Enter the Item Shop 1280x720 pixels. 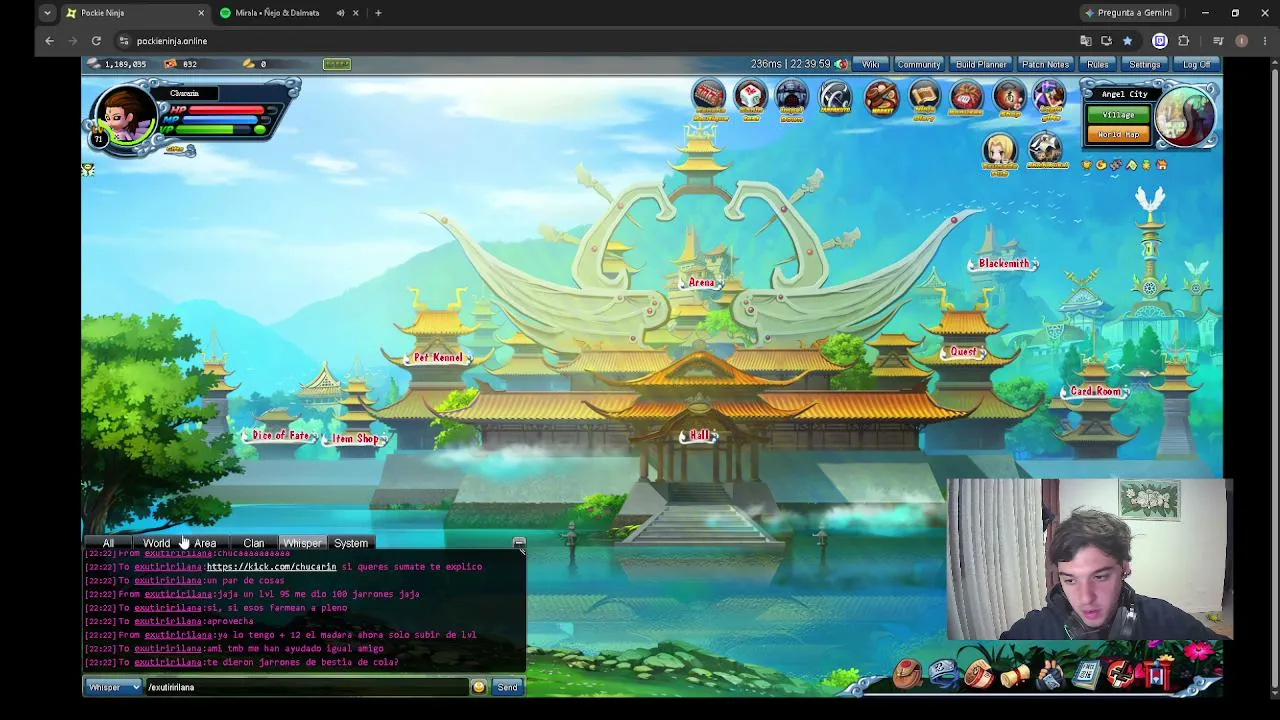(356, 439)
